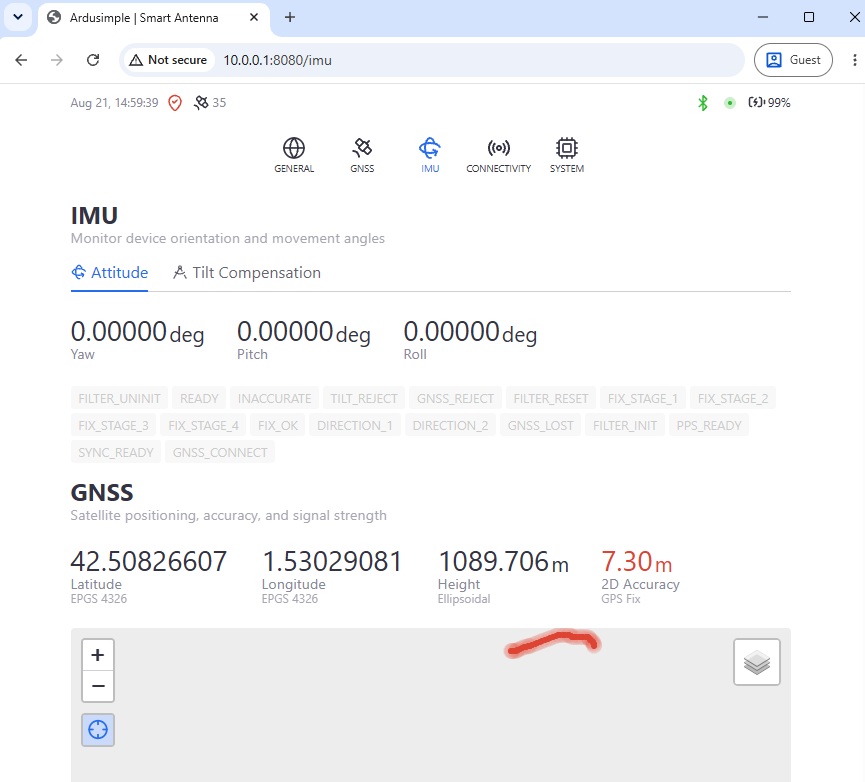
Task: Open the Chrome three-dot menu
Action: coord(854,60)
